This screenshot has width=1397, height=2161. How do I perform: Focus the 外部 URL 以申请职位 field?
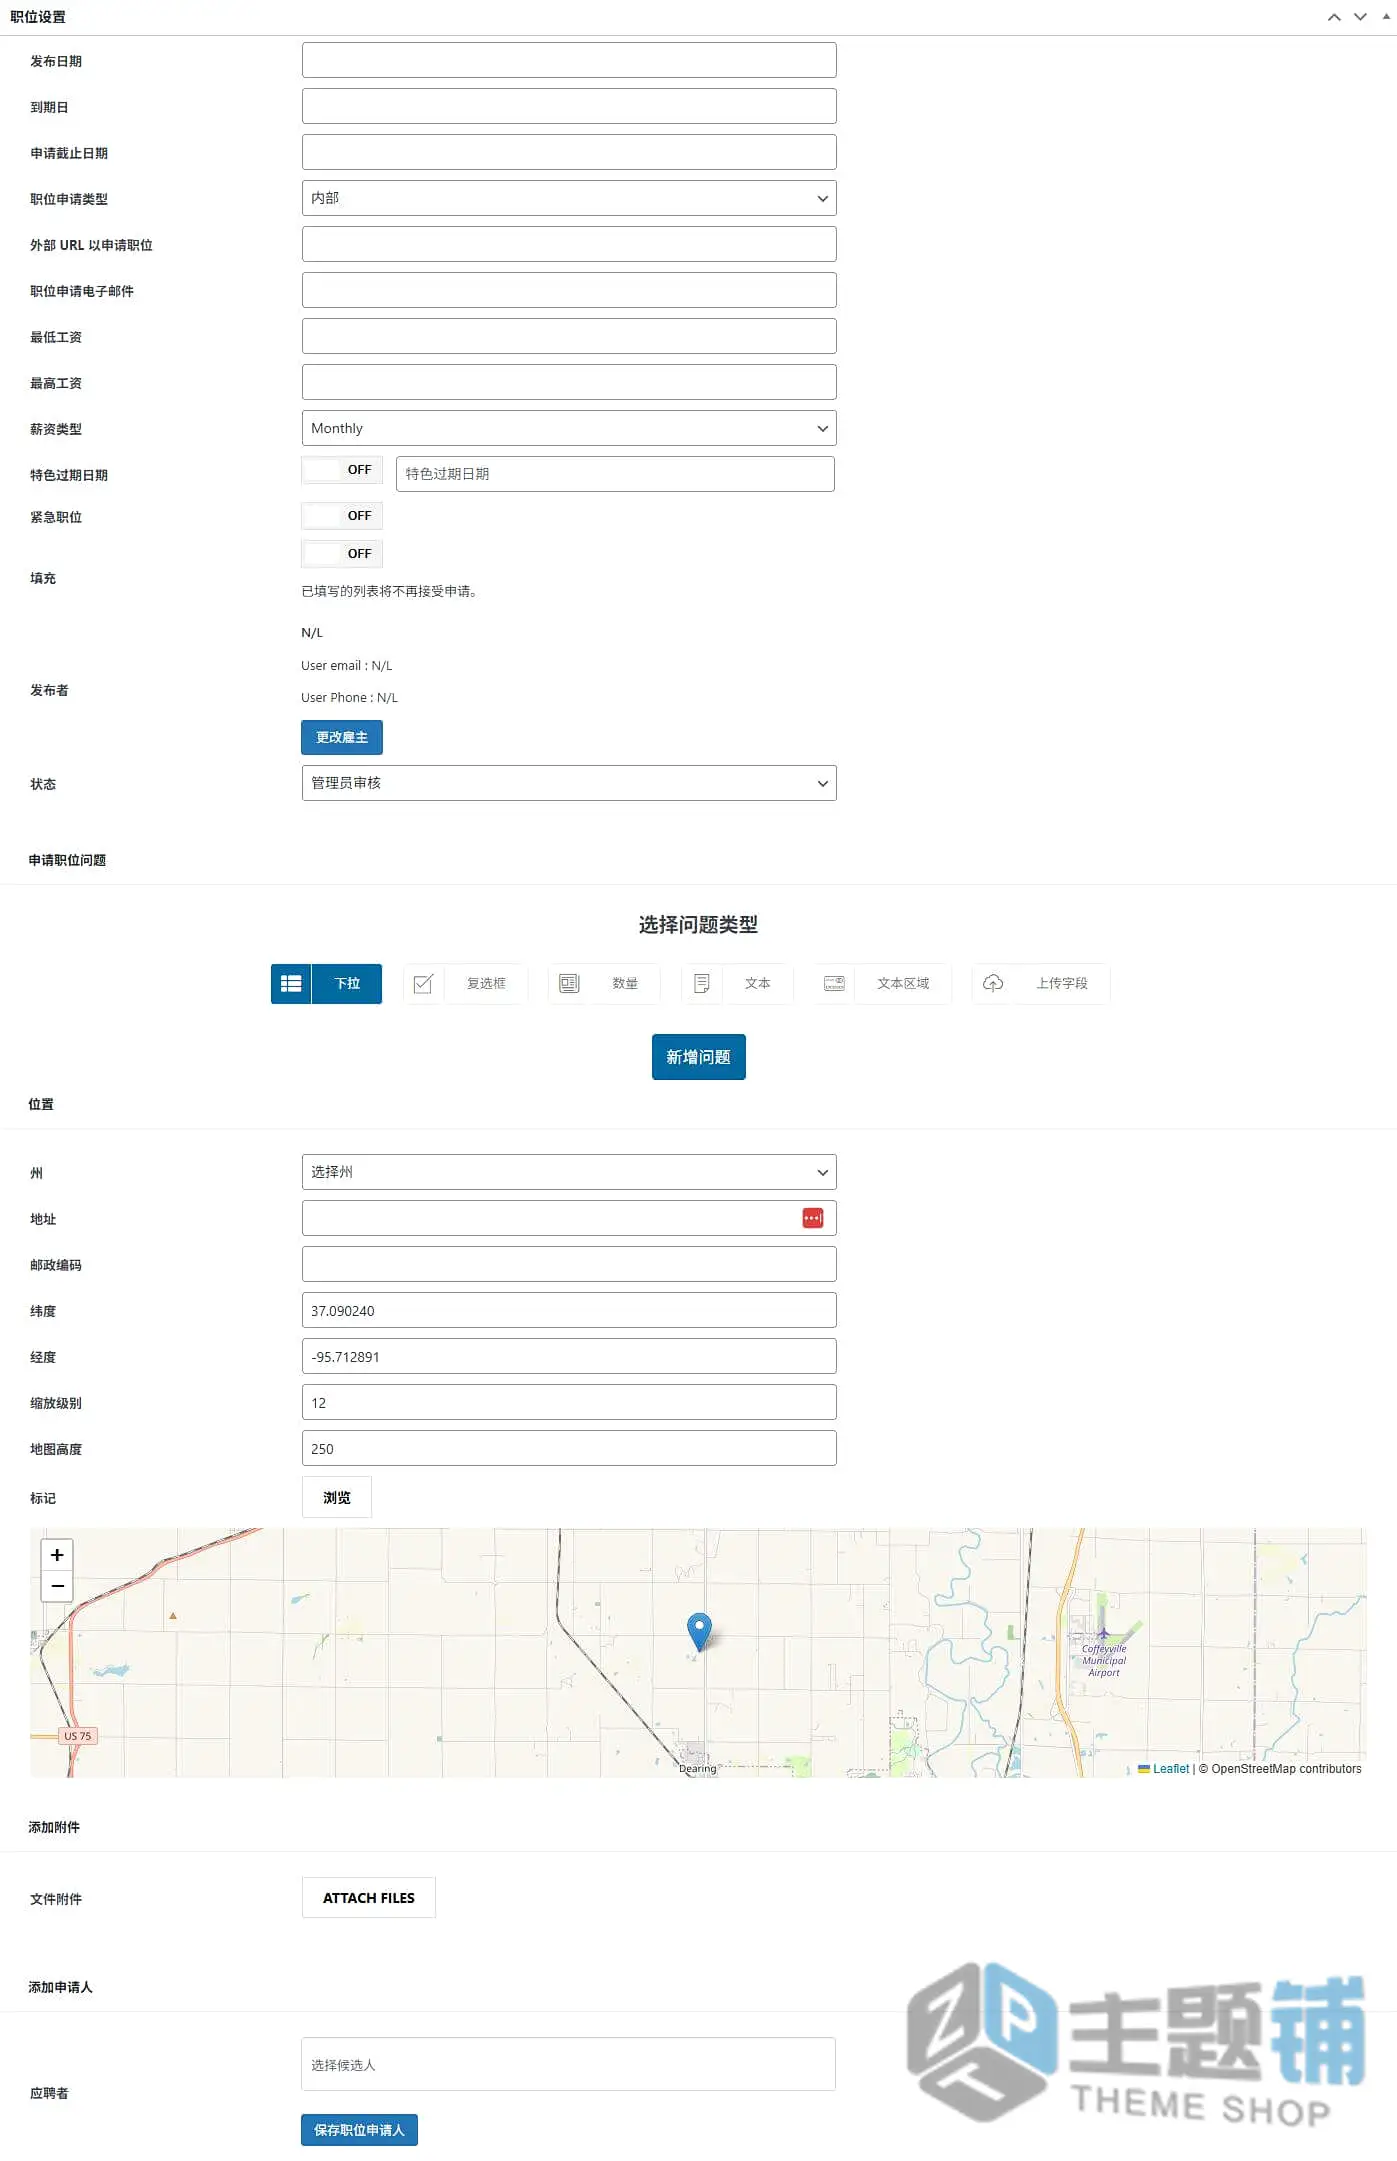[x=569, y=244]
